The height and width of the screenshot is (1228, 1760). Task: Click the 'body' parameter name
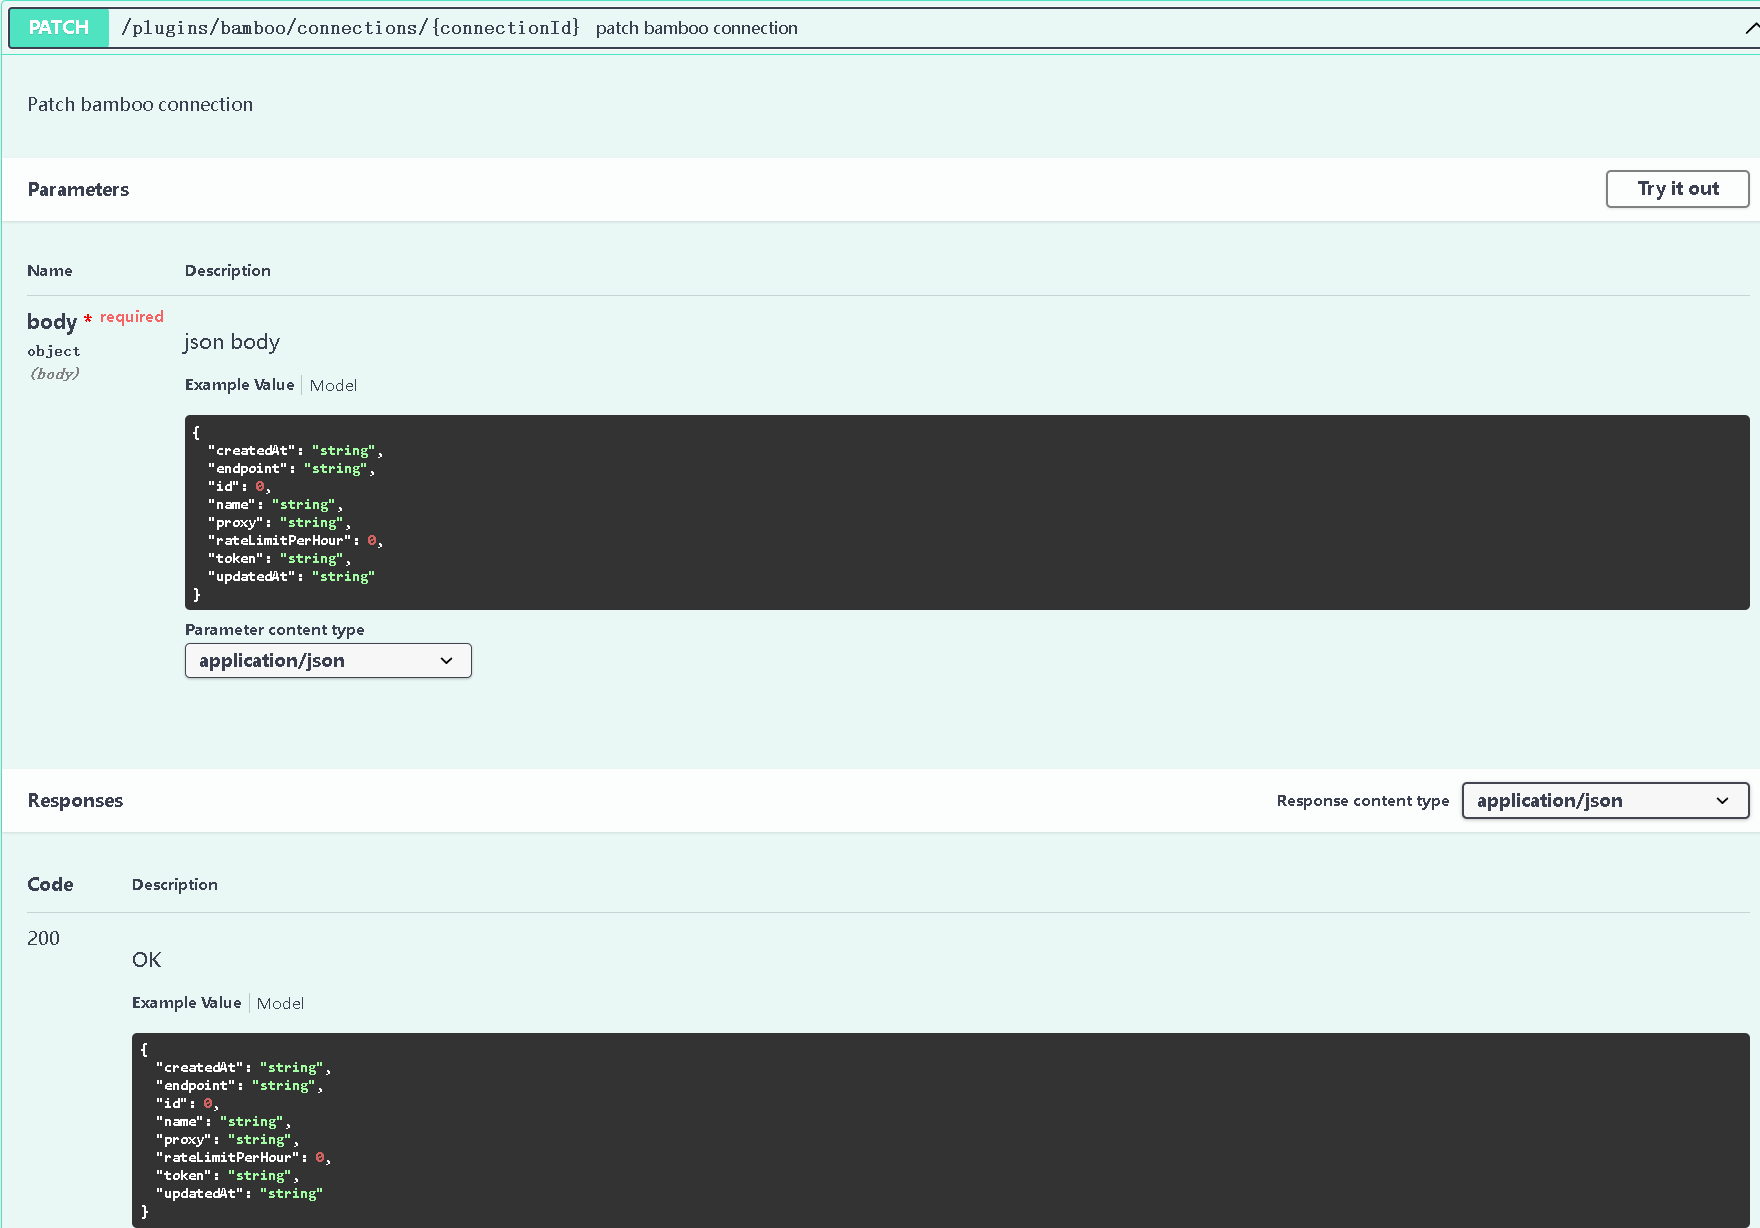(52, 322)
